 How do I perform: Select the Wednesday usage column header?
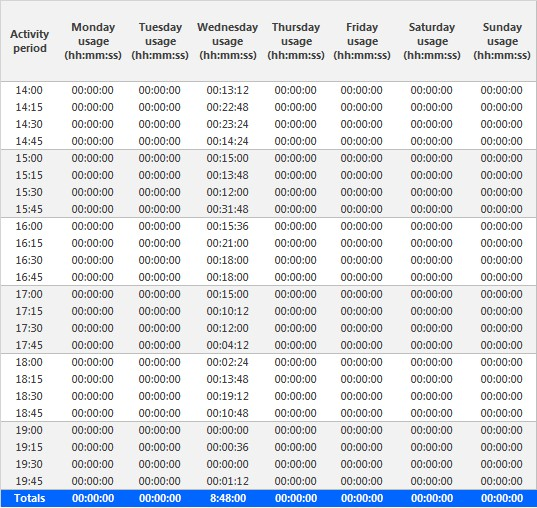pyautogui.click(x=228, y=41)
